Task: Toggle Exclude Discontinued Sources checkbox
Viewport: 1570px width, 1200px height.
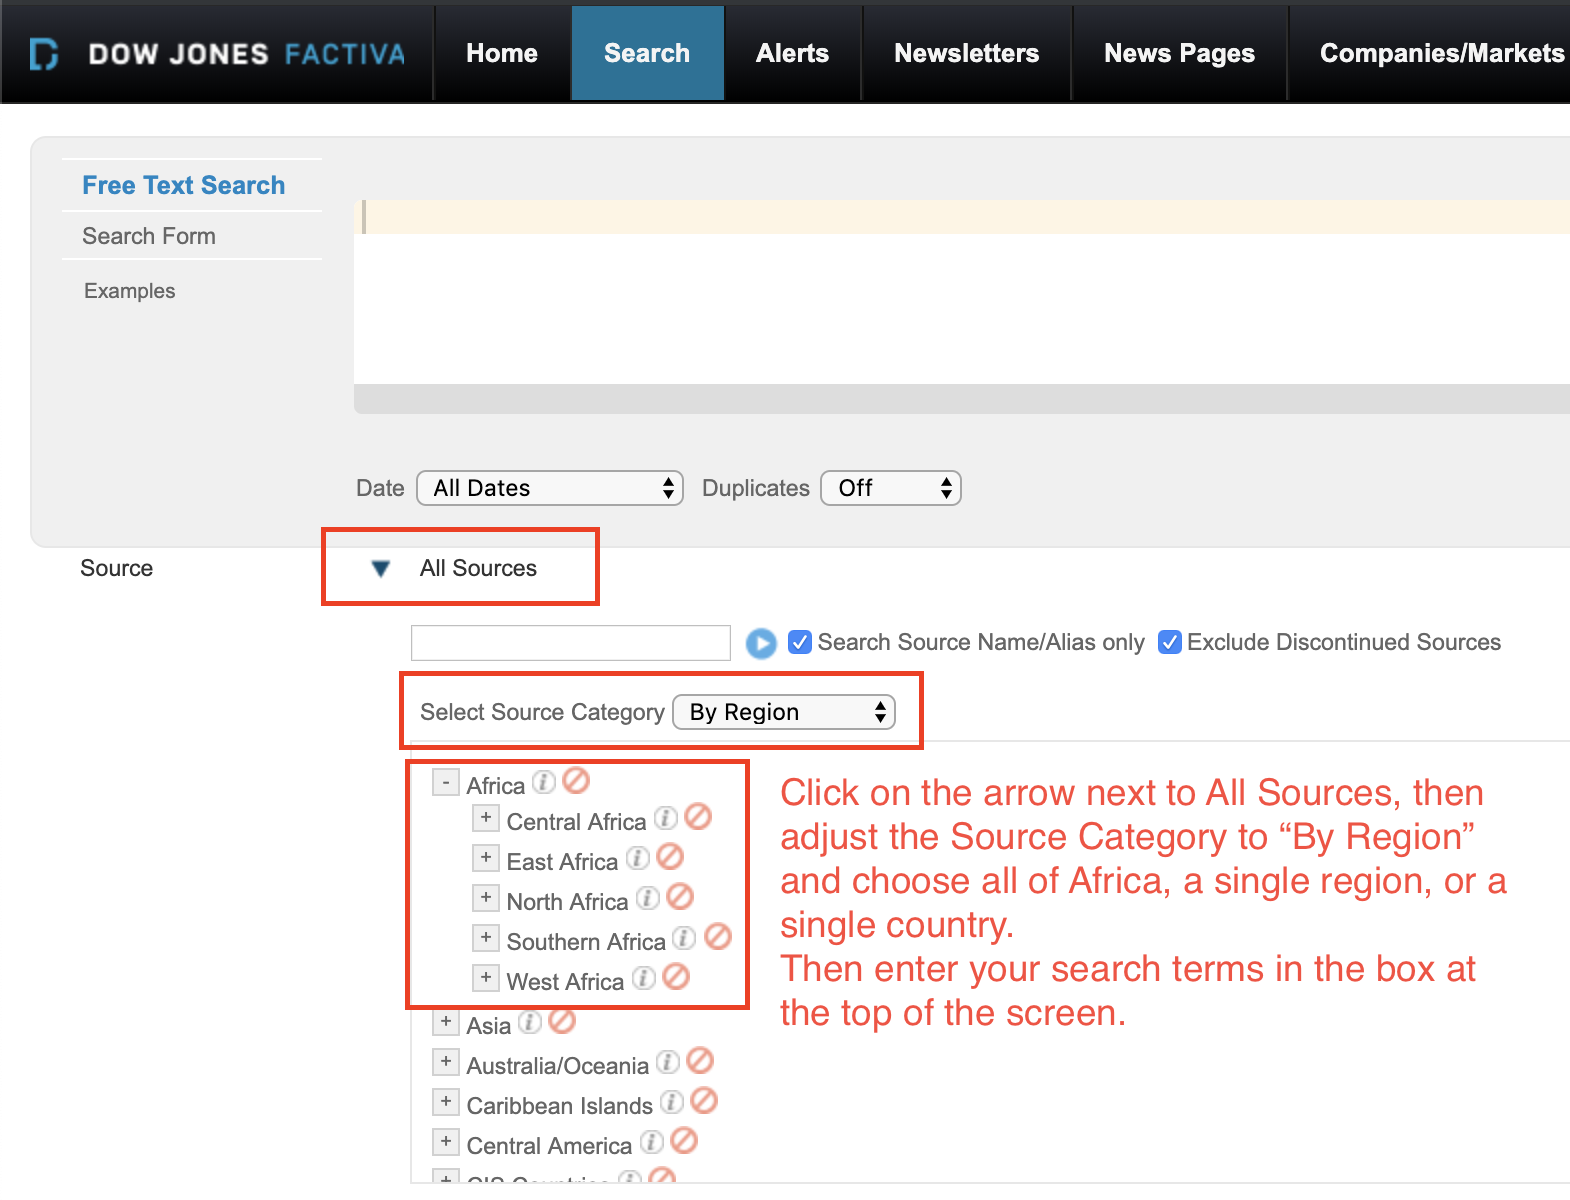Action: pyautogui.click(x=1170, y=642)
